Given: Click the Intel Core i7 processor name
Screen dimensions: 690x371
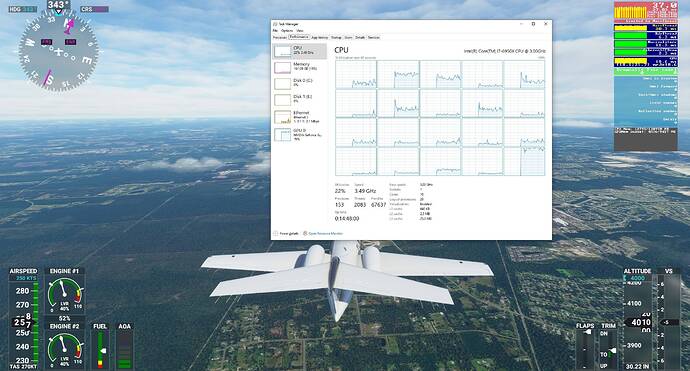Looking at the screenshot, I should point(504,51).
